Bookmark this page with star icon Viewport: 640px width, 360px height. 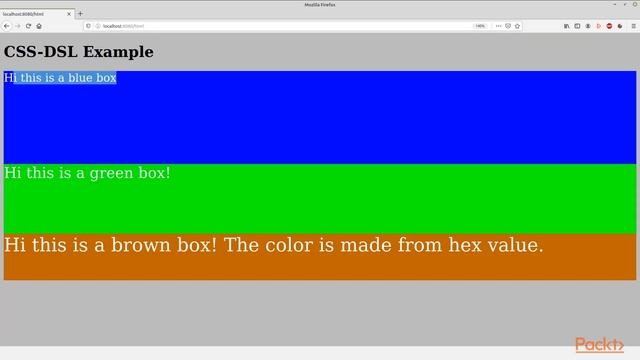click(x=518, y=26)
